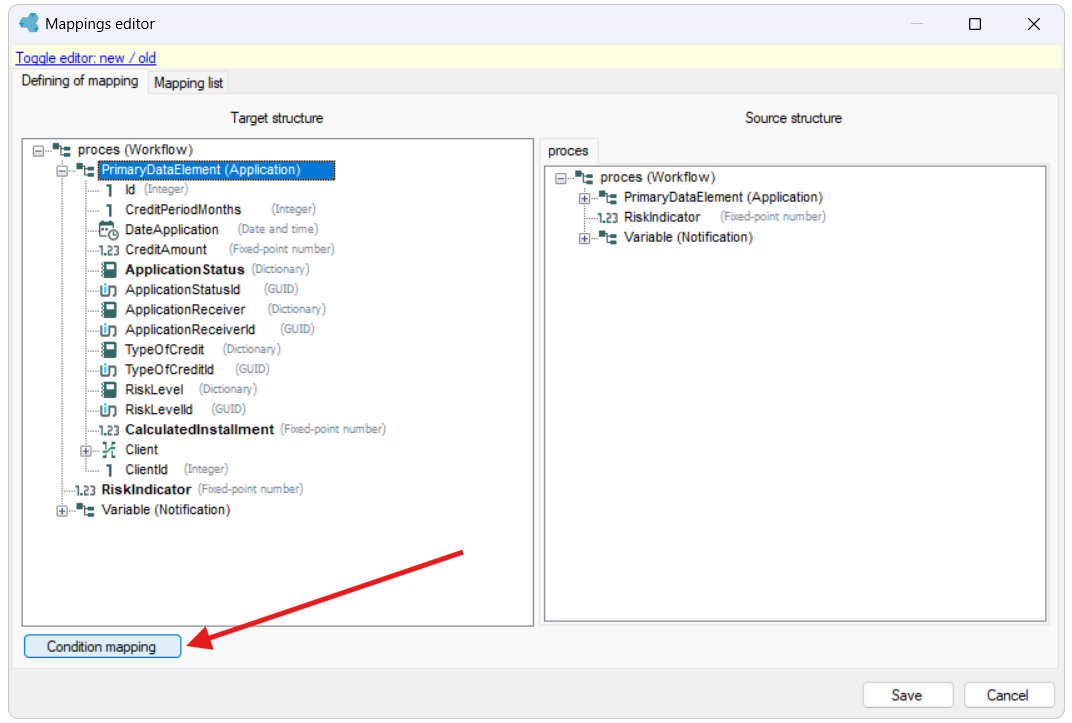The height and width of the screenshot is (723, 1072).
Task: Expand target Variable (Notification) node
Action: tap(62, 510)
